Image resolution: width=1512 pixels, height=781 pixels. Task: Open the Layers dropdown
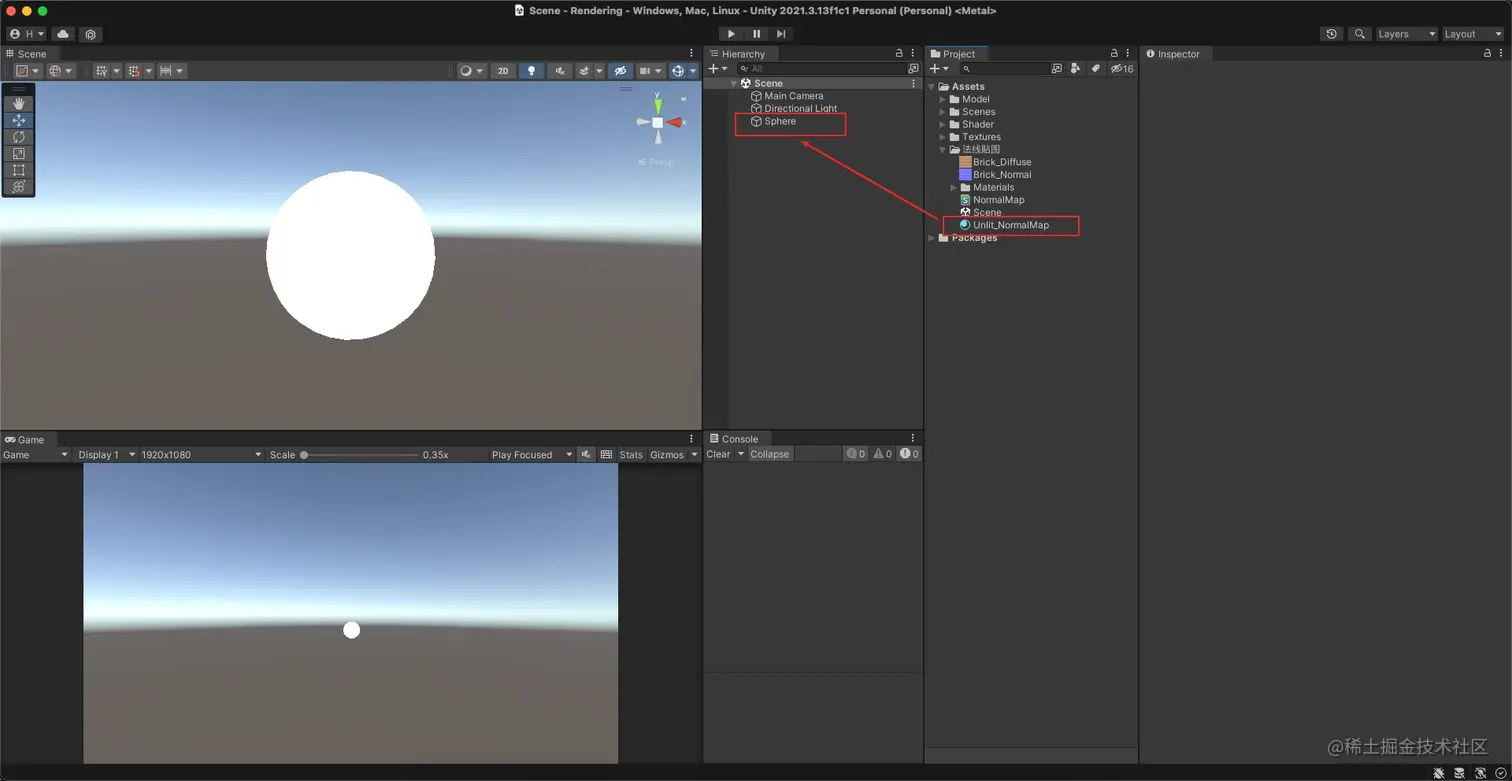click(x=1407, y=34)
